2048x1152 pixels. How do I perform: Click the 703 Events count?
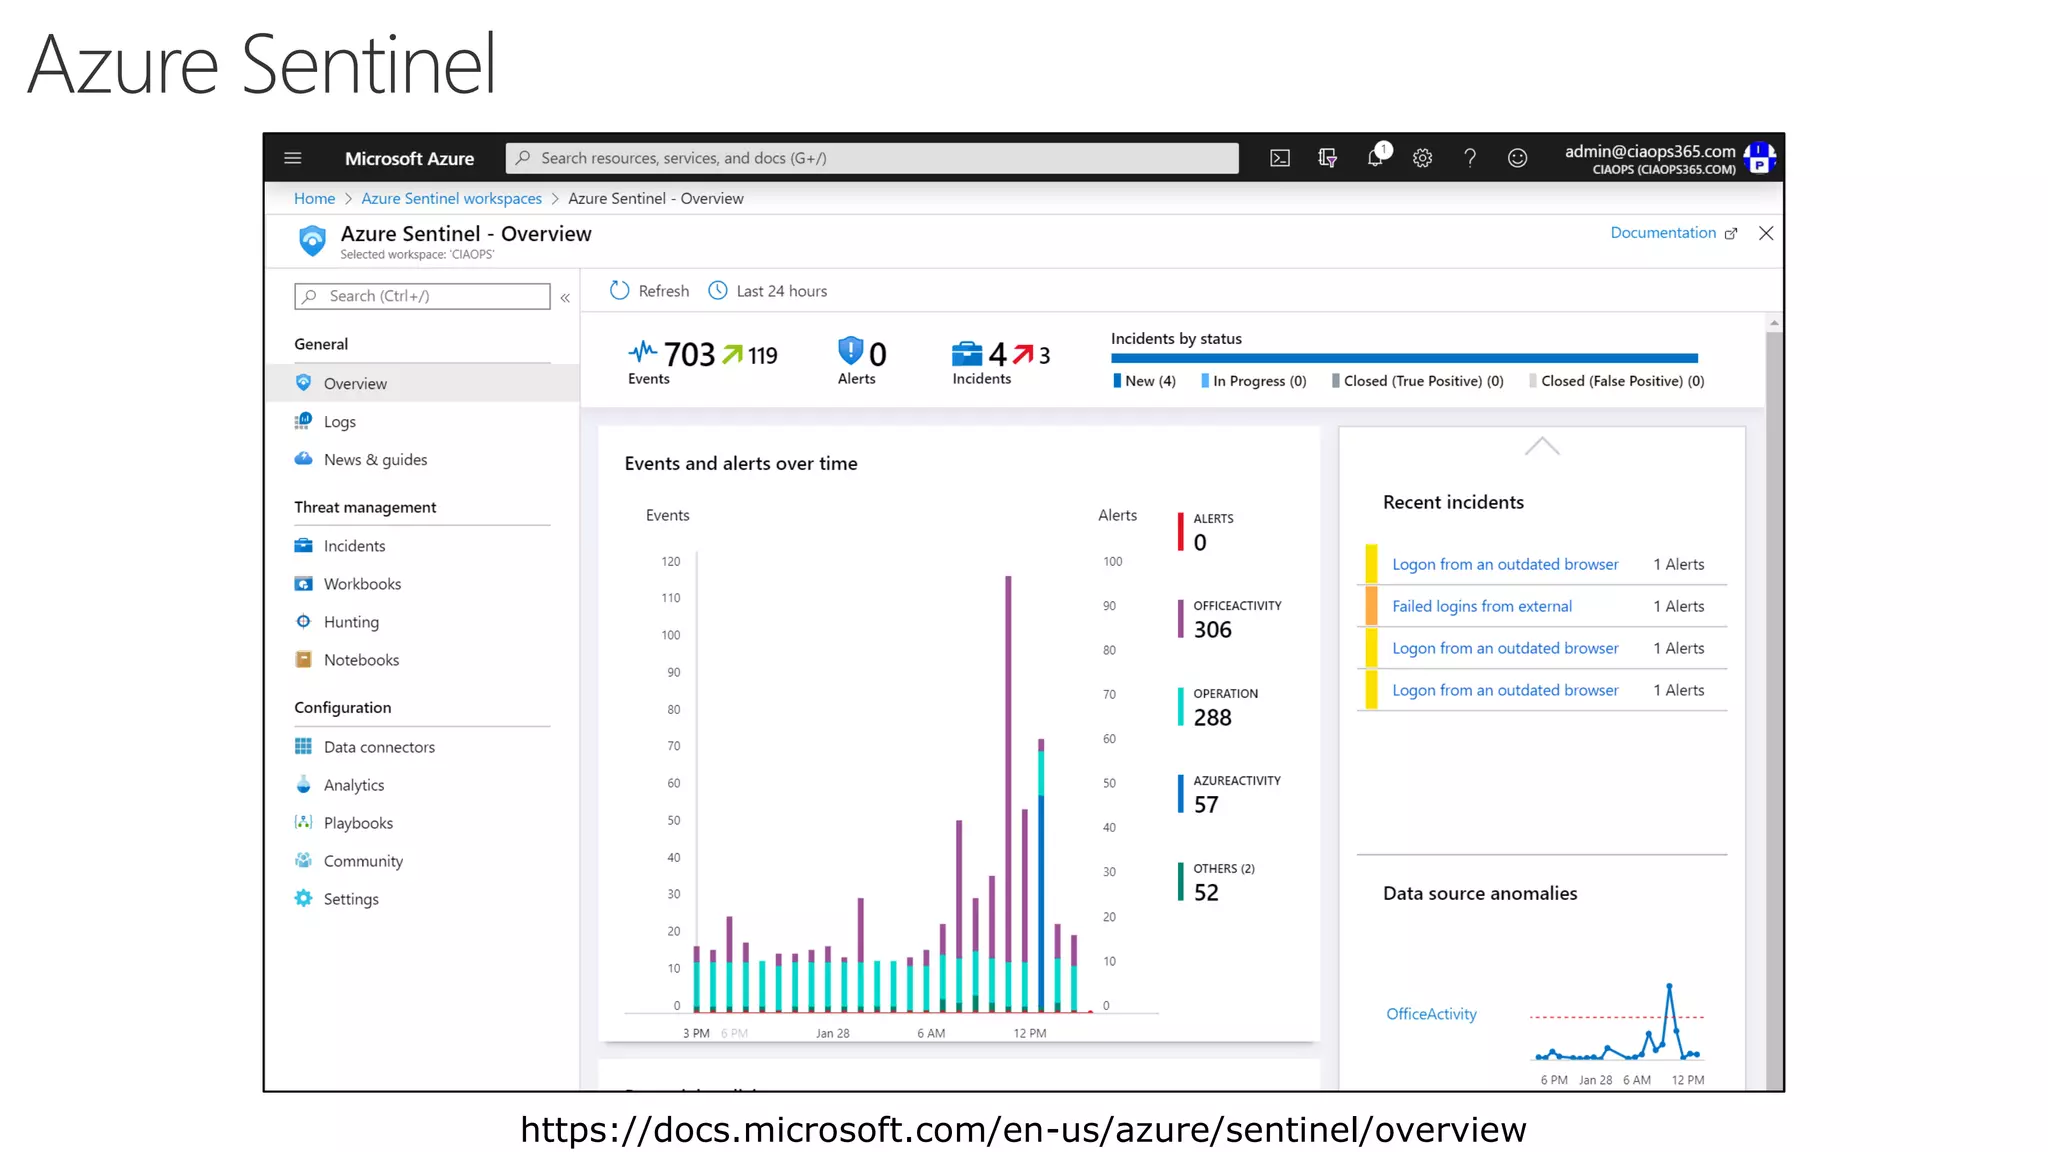click(690, 354)
